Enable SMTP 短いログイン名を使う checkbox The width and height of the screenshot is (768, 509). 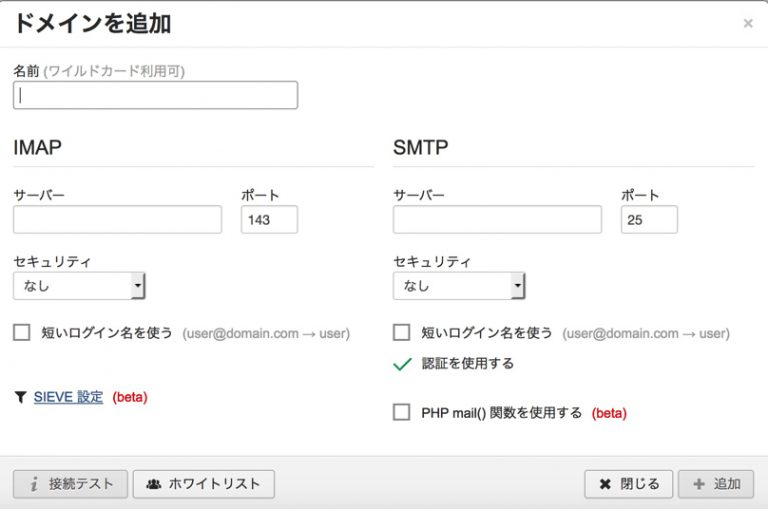[x=402, y=333]
